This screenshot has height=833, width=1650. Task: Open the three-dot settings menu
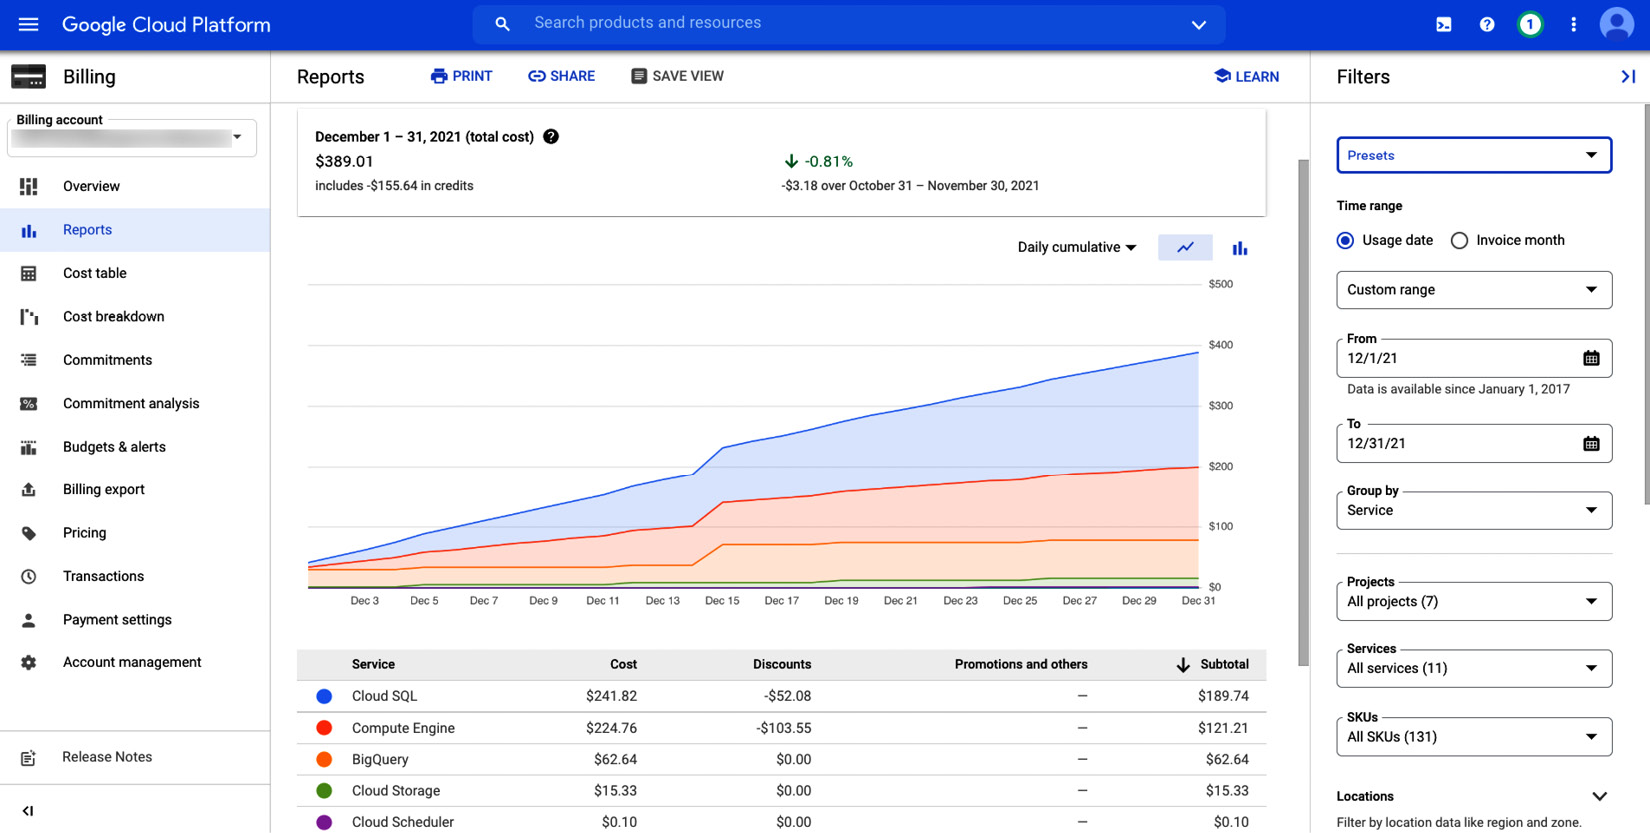(1573, 24)
